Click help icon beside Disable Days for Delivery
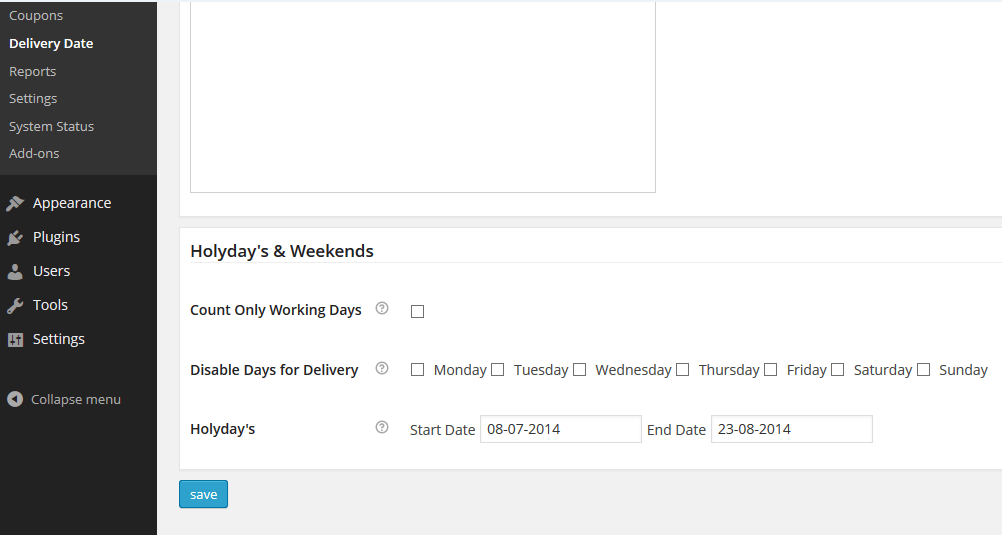The width and height of the screenshot is (1002, 535). (x=382, y=368)
